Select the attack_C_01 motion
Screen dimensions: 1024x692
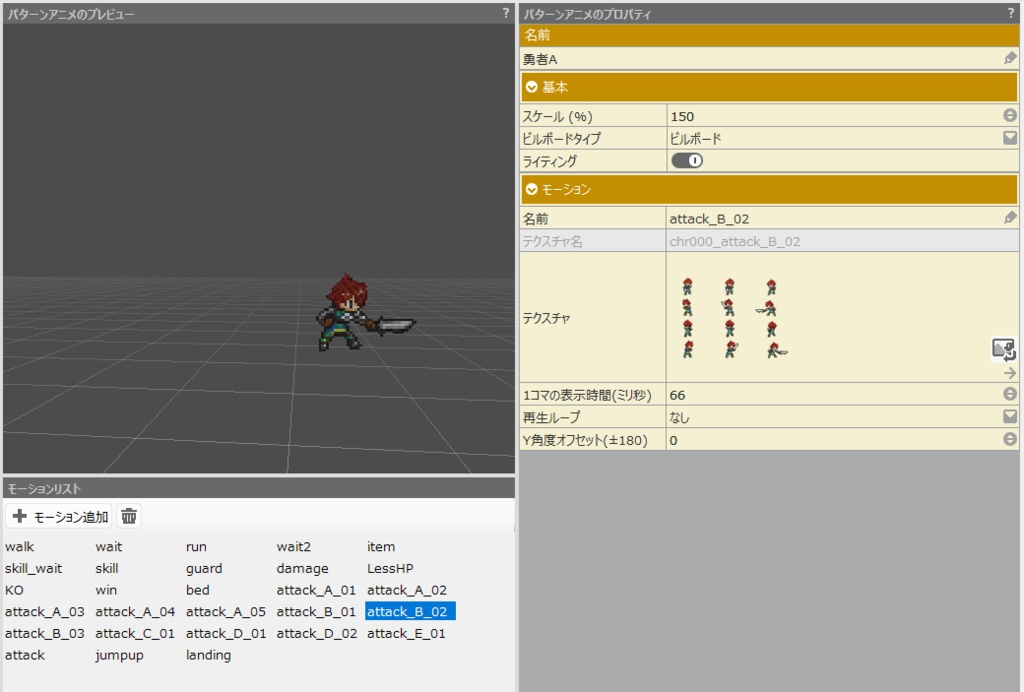tap(135, 633)
